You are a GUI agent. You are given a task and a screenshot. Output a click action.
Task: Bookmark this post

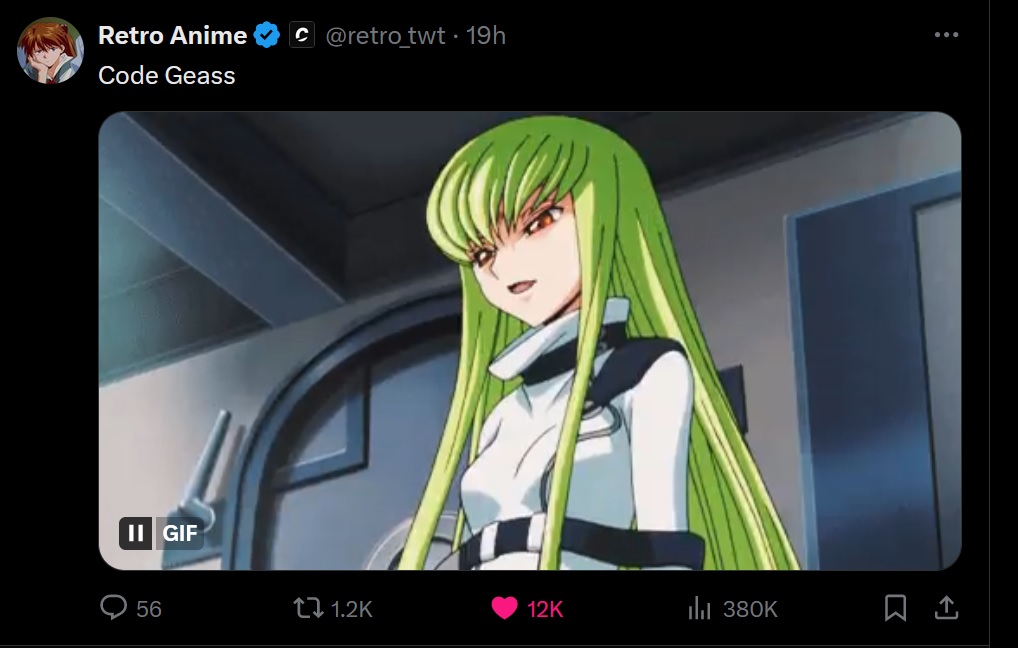click(x=895, y=608)
